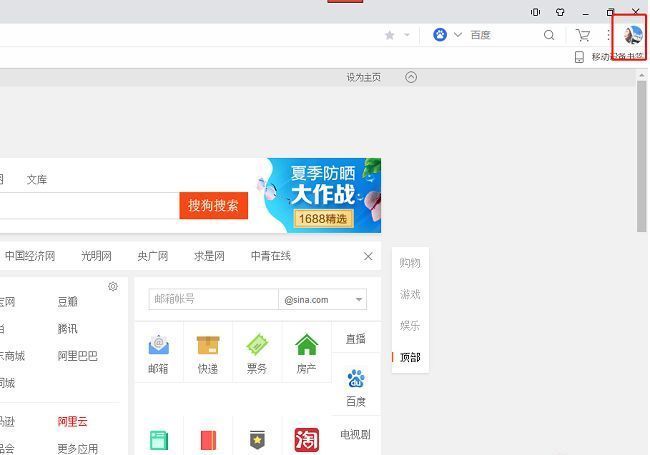The height and width of the screenshot is (455, 650).
Task: Open the @sina.com domain dropdown
Action: [x=323, y=299]
